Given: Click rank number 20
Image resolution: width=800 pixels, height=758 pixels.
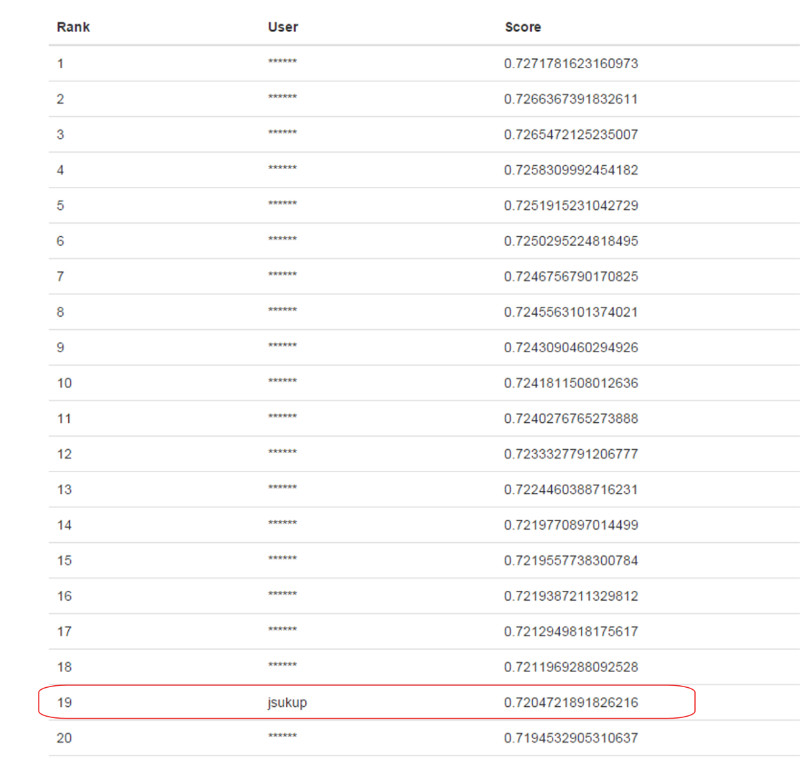Looking at the screenshot, I should point(64,738).
